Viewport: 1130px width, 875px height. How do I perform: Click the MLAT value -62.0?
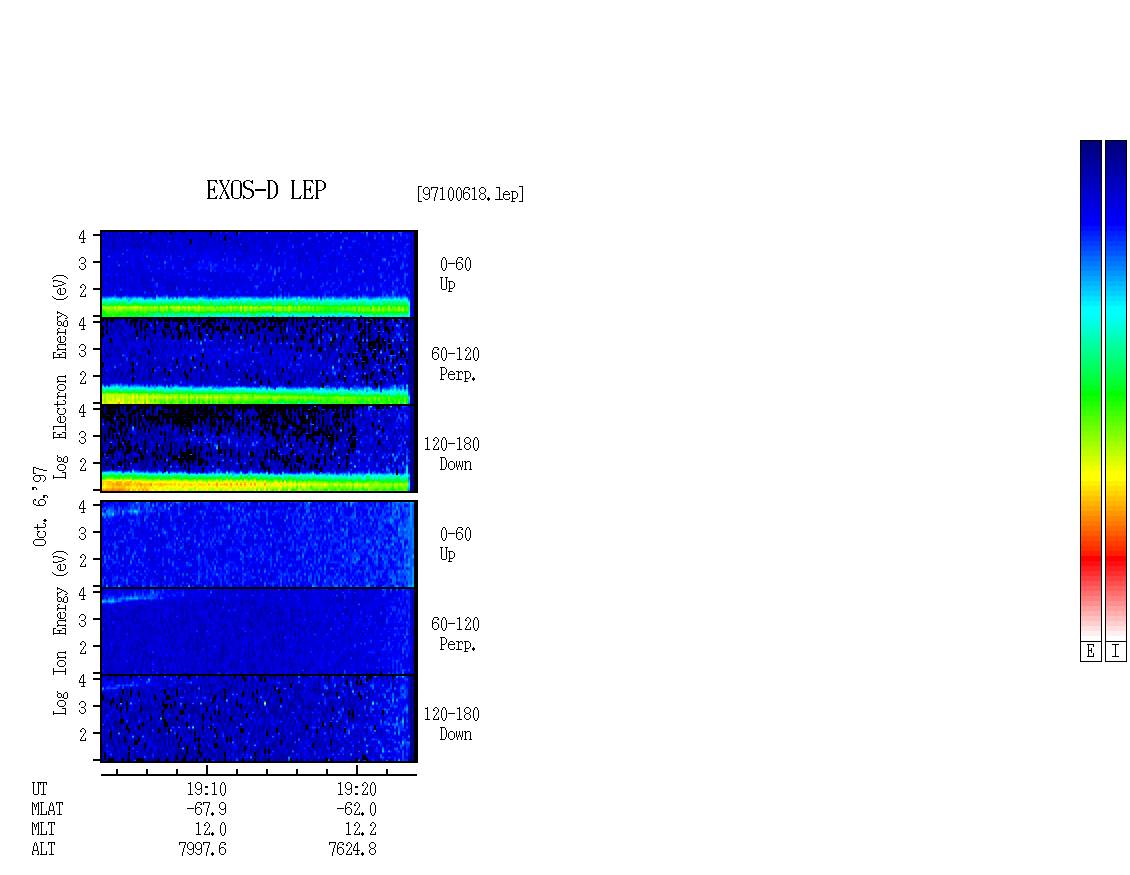point(356,809)
